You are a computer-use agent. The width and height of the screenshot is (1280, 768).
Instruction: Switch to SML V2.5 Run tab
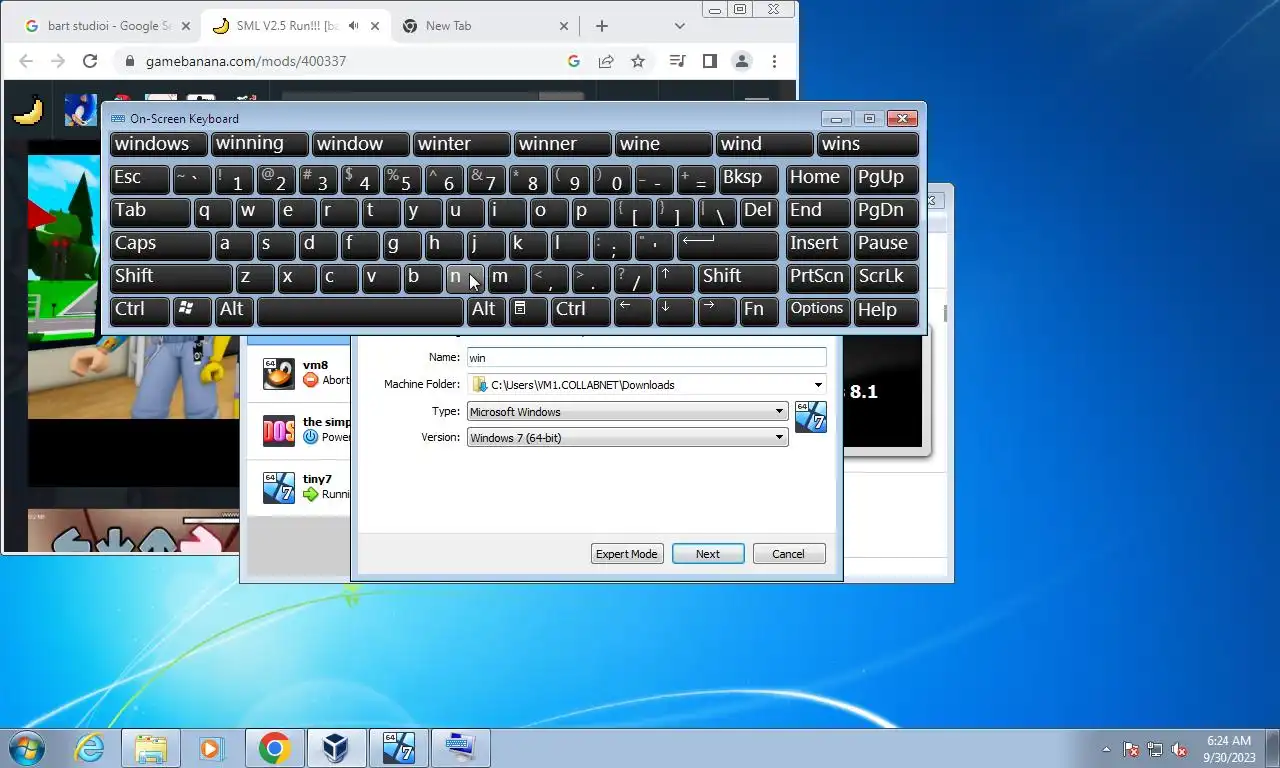coord(296,26)
